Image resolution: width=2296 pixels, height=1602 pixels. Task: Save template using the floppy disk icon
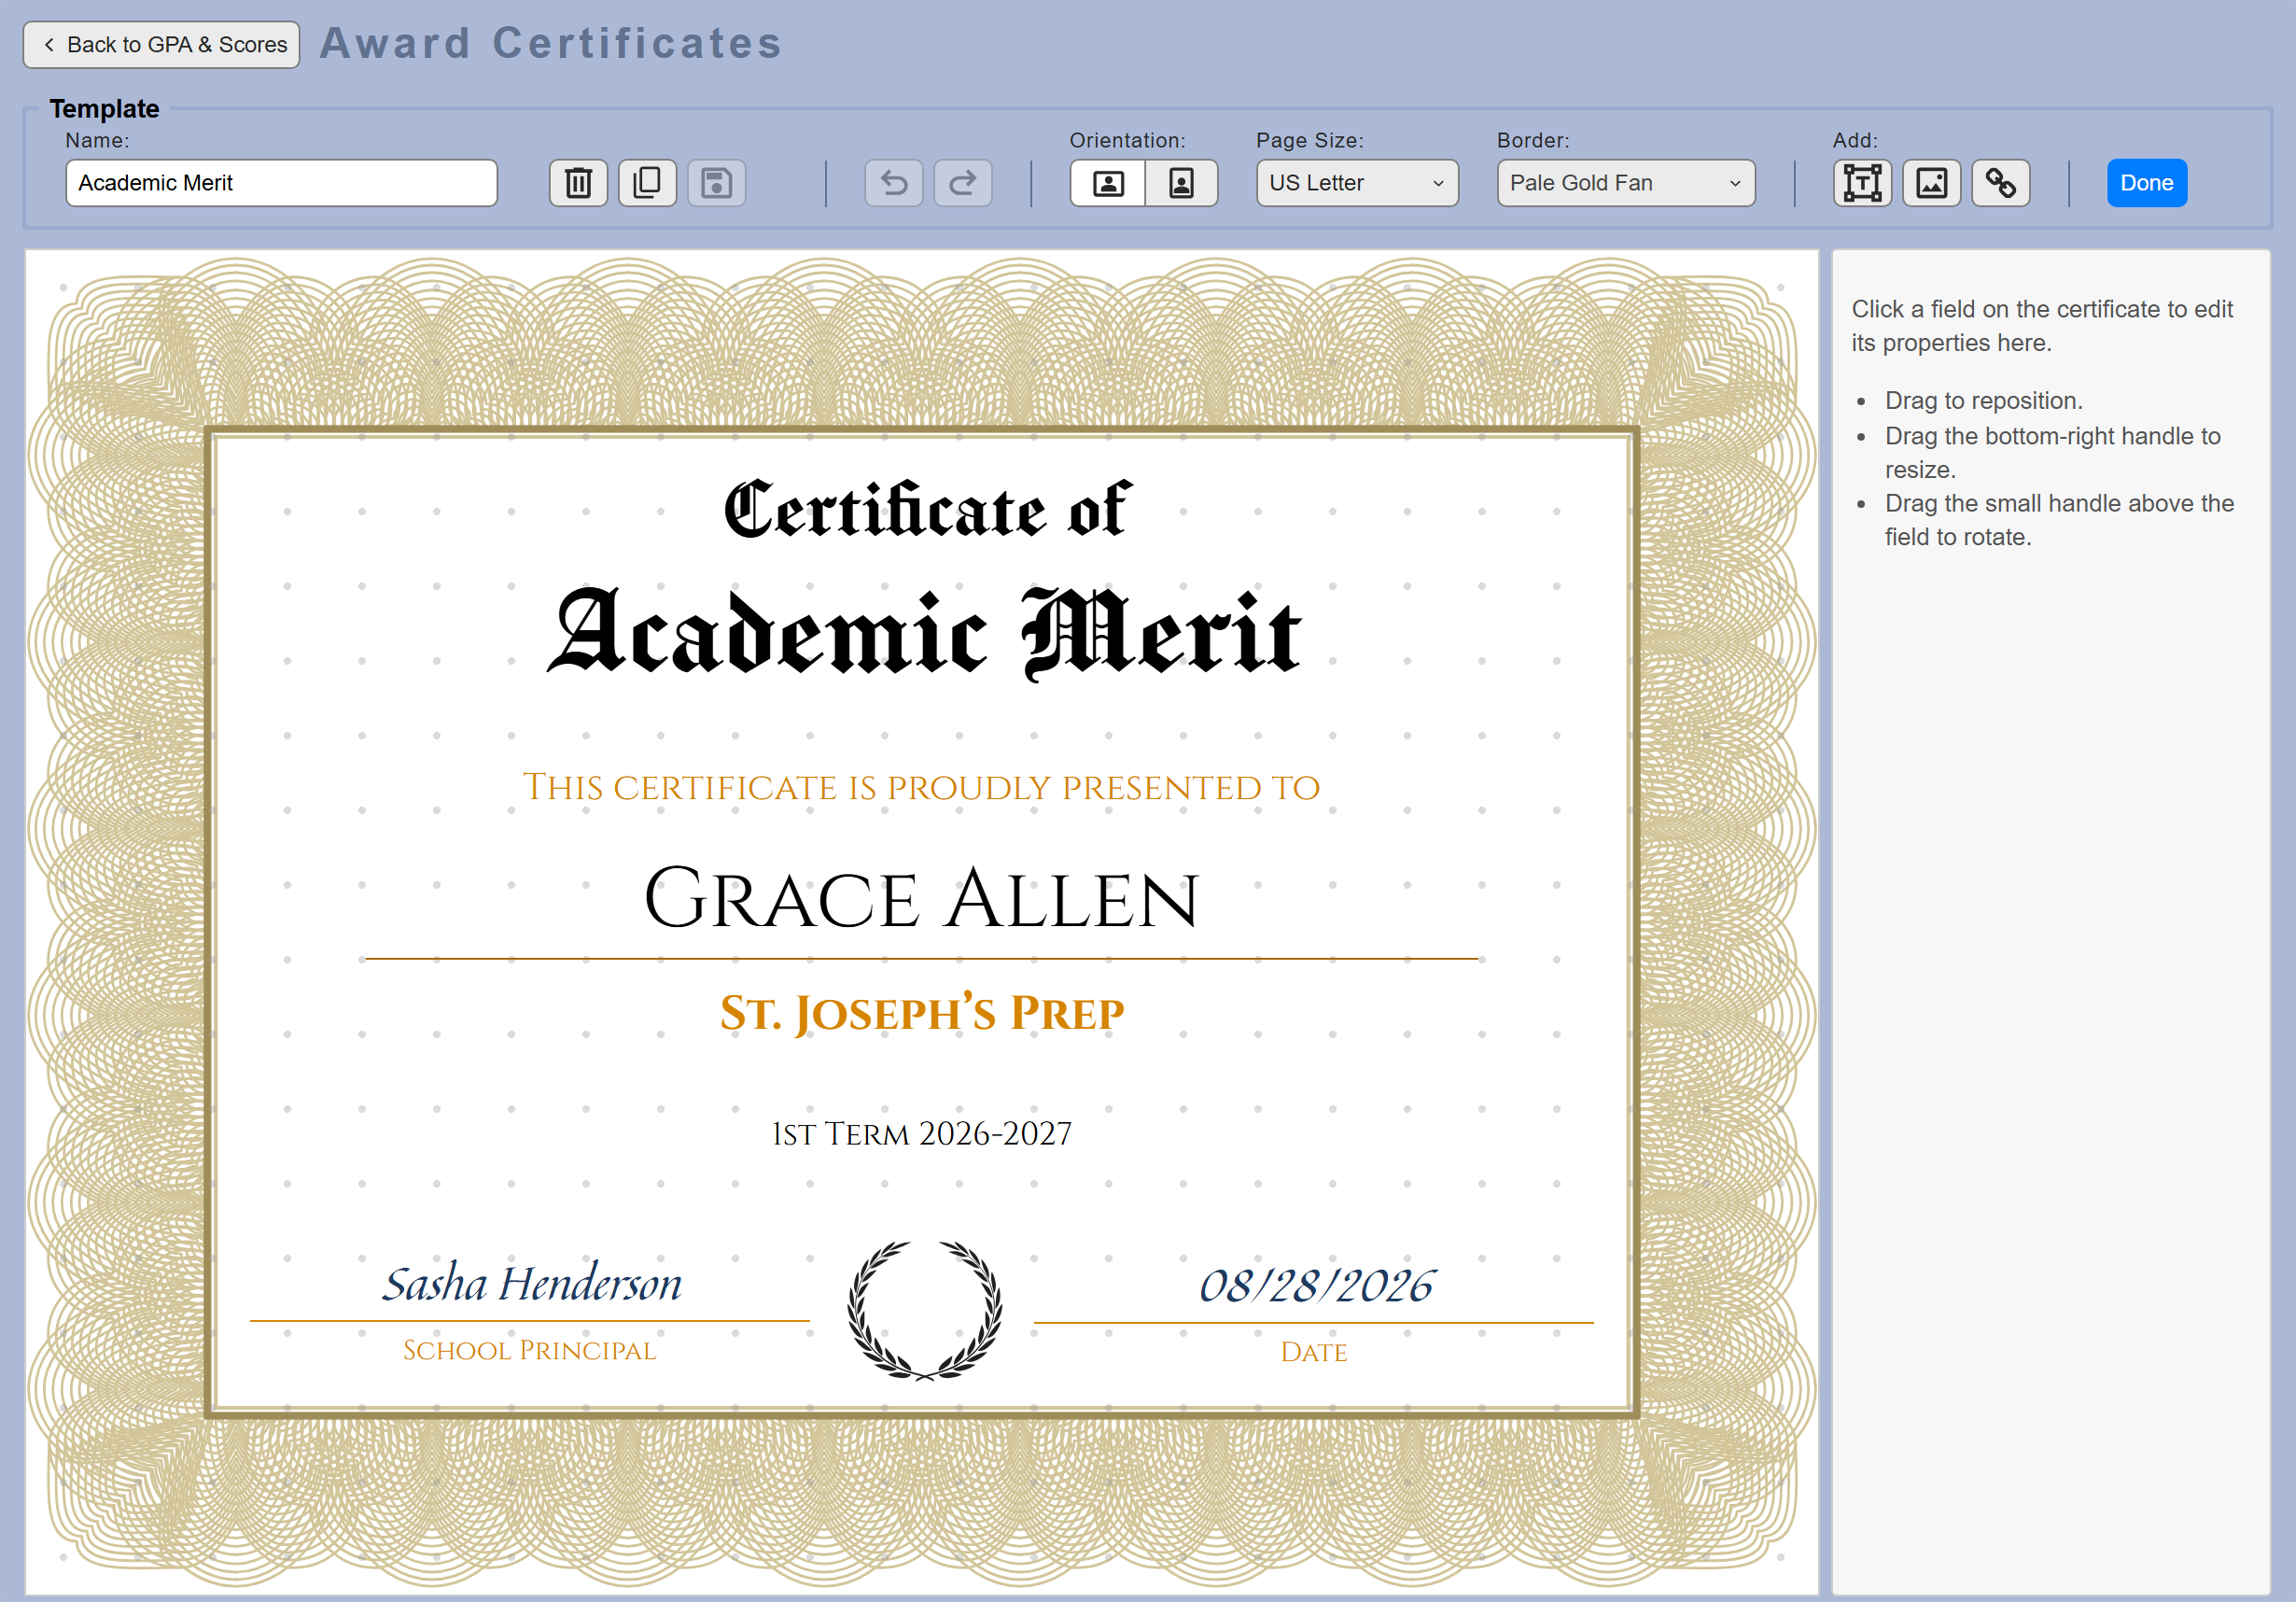716,183
